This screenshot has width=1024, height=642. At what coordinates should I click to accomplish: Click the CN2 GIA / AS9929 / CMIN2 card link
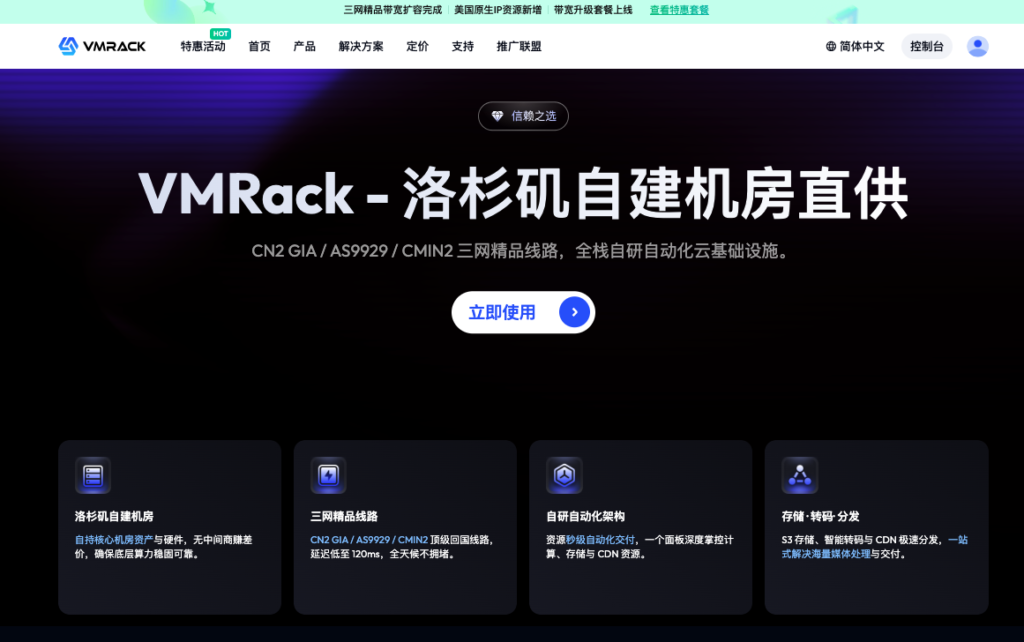tap(369, 539)
